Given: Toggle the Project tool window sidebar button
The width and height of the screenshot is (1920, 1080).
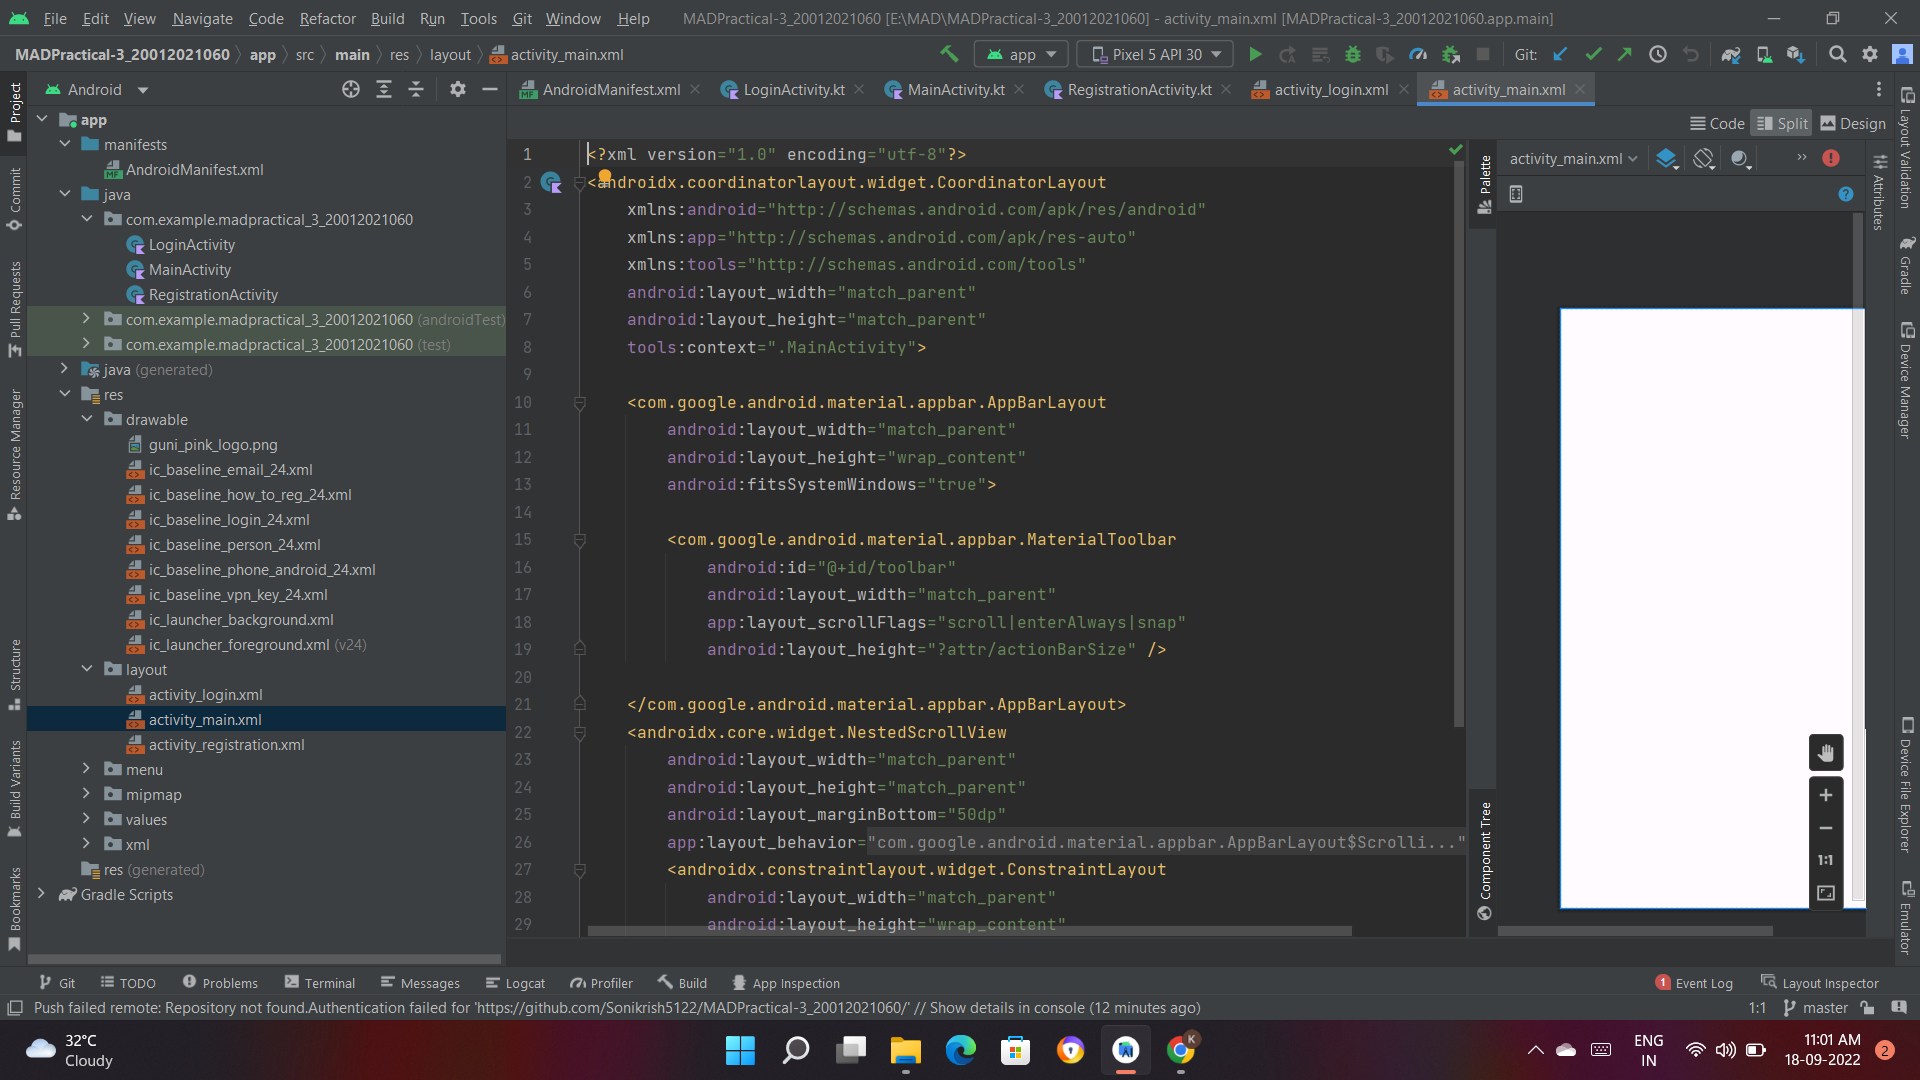Looking at the screenshot, I should (x=14, y=112).
